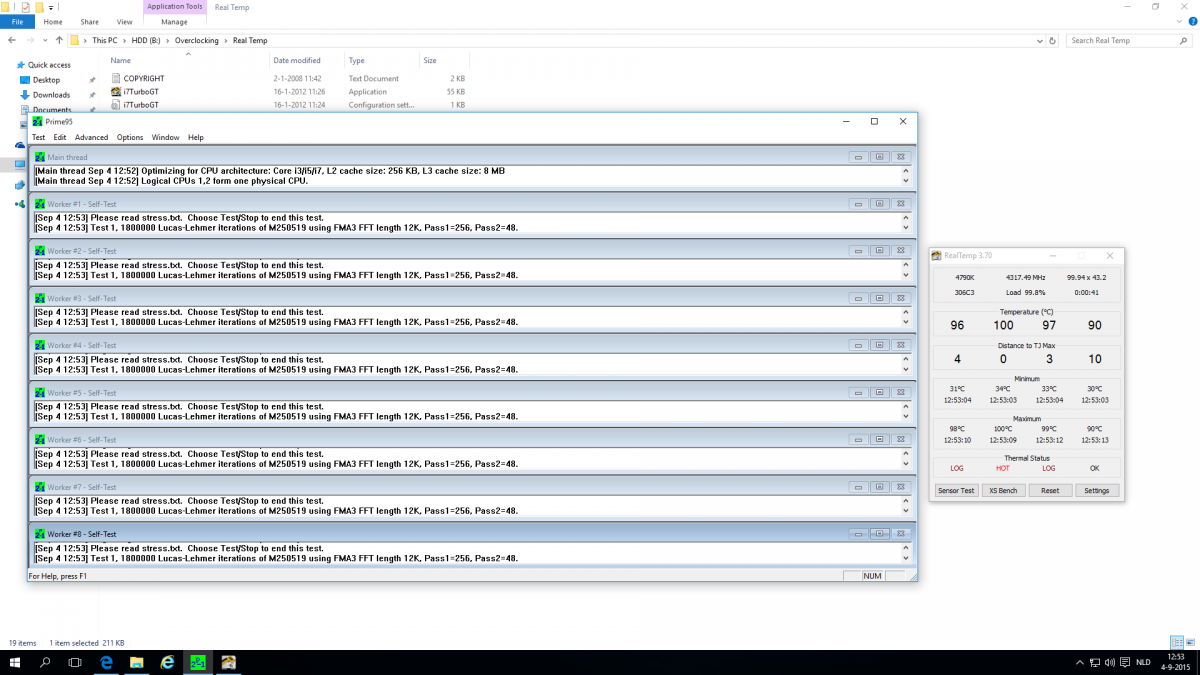Click the Worker #8 child window icon
This screenshot has height=675, width=1200.
(x=40, y=534)
